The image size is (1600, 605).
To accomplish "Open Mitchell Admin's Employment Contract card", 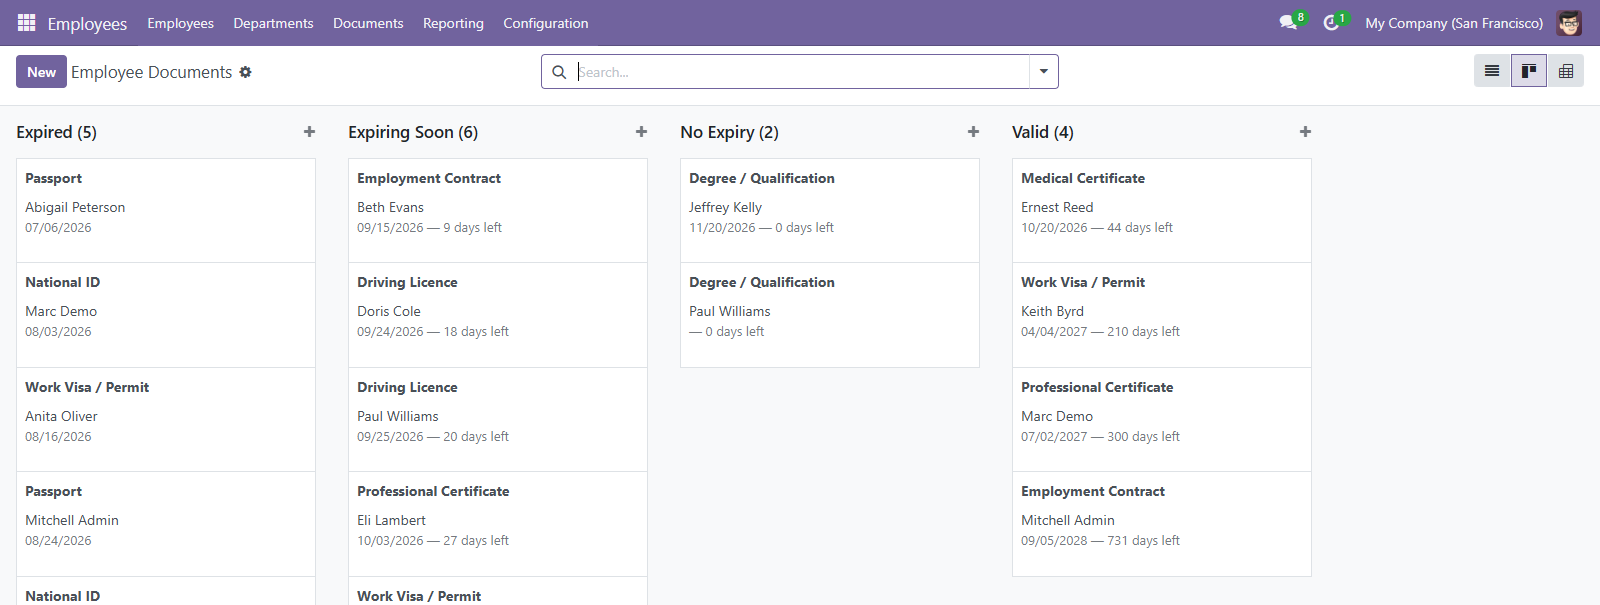I will pyautogui.click(x=1162, y=524).
